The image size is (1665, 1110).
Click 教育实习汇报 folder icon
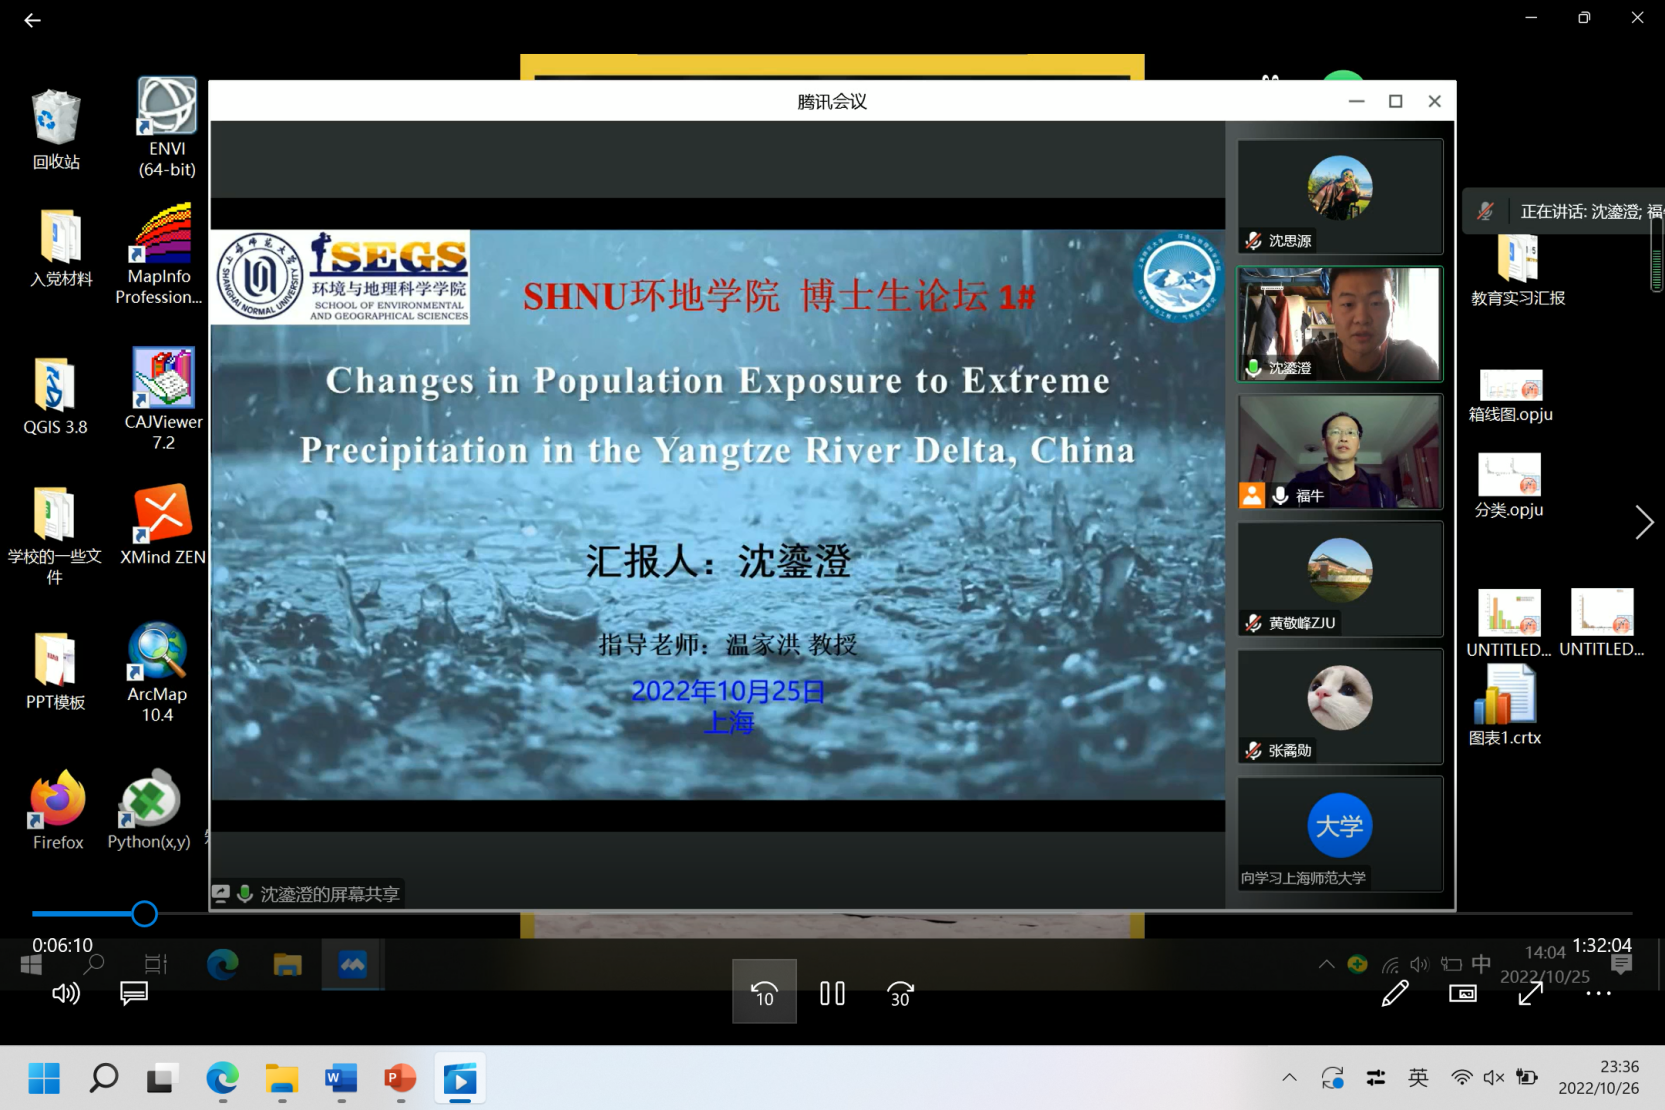click(1518, 270)
